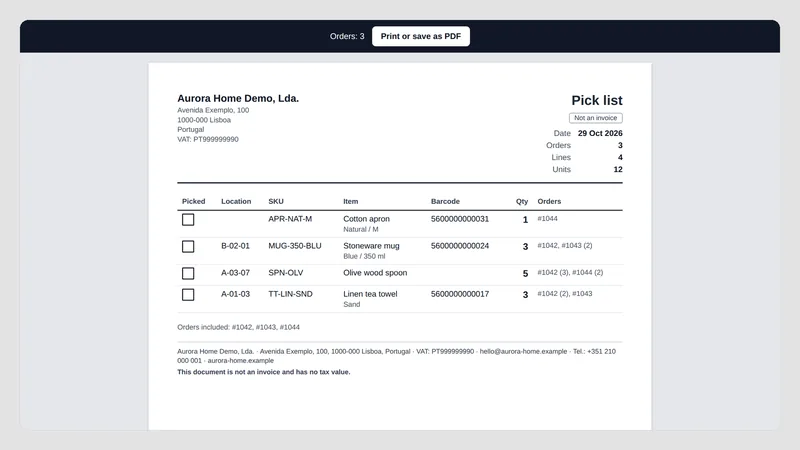The image size is (800, 450).
Task: Click the Qty column header
Action: 521,202
